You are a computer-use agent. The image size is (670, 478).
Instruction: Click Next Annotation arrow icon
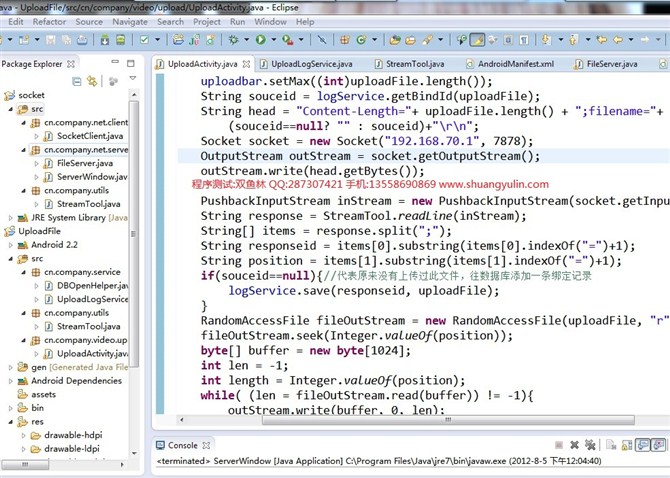pyautogui.click(x=547, y=40)
